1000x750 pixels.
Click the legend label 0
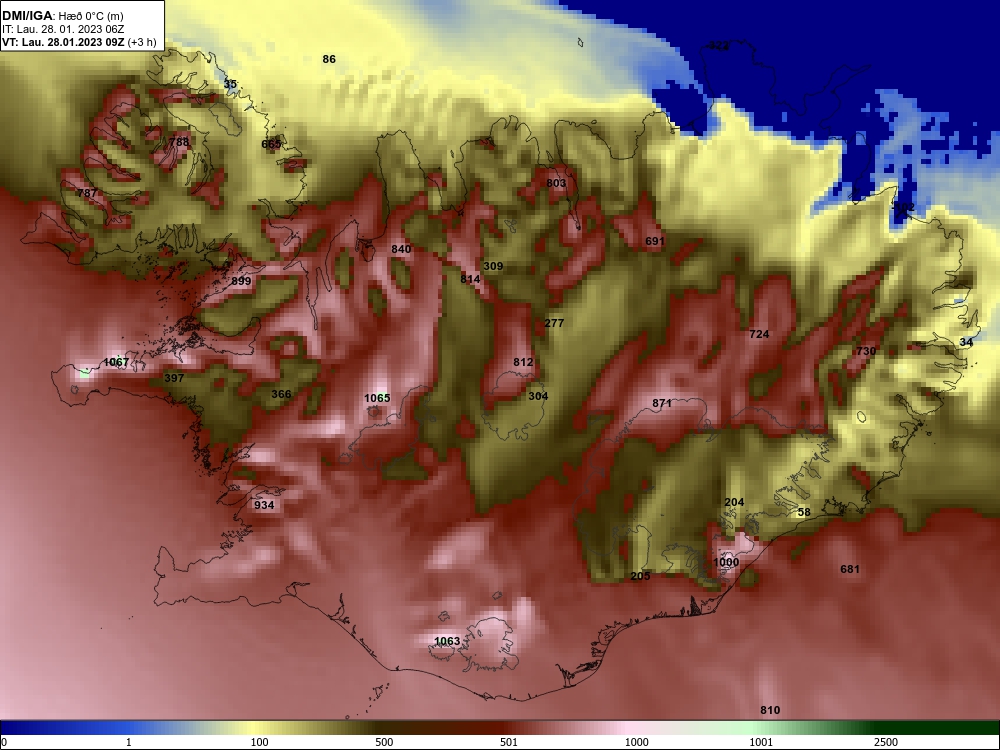tap(4, 742)
